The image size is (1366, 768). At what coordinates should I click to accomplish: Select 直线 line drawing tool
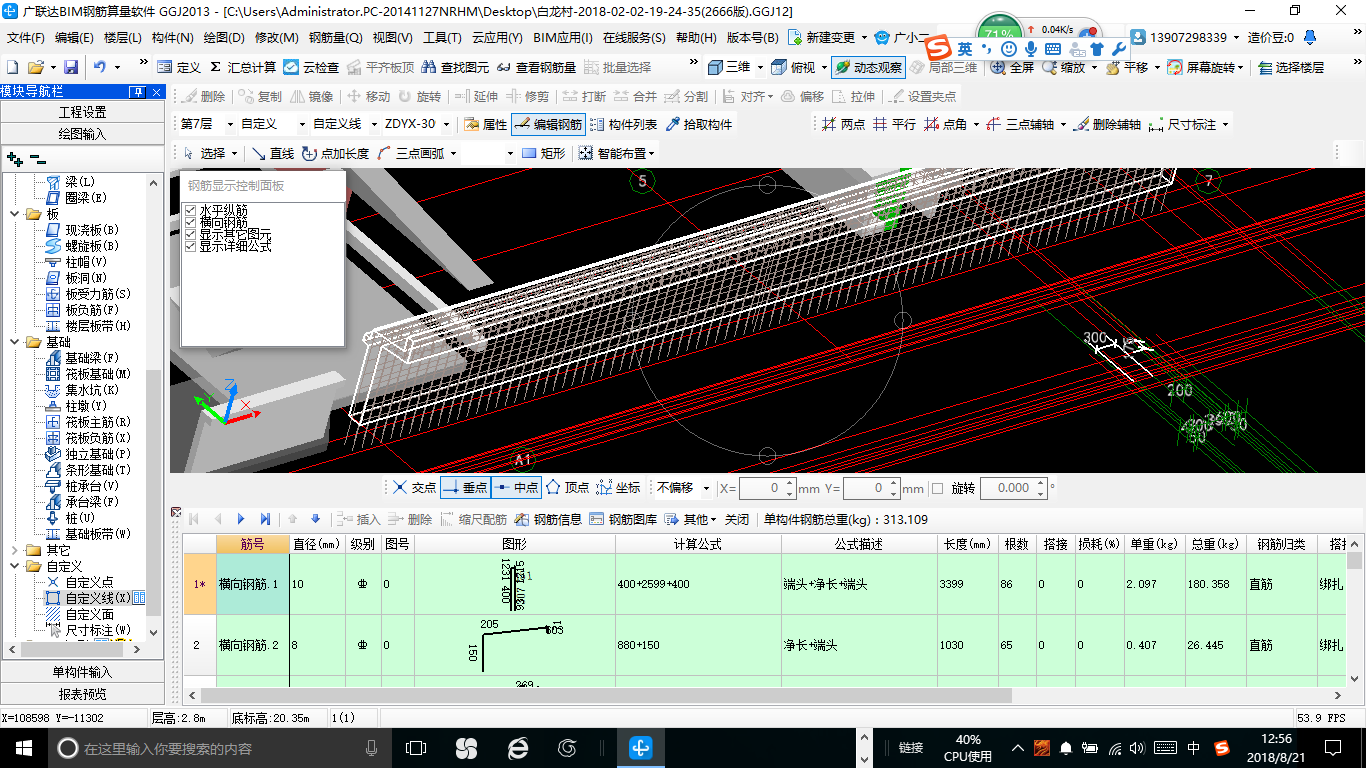(x=272, y=153)
